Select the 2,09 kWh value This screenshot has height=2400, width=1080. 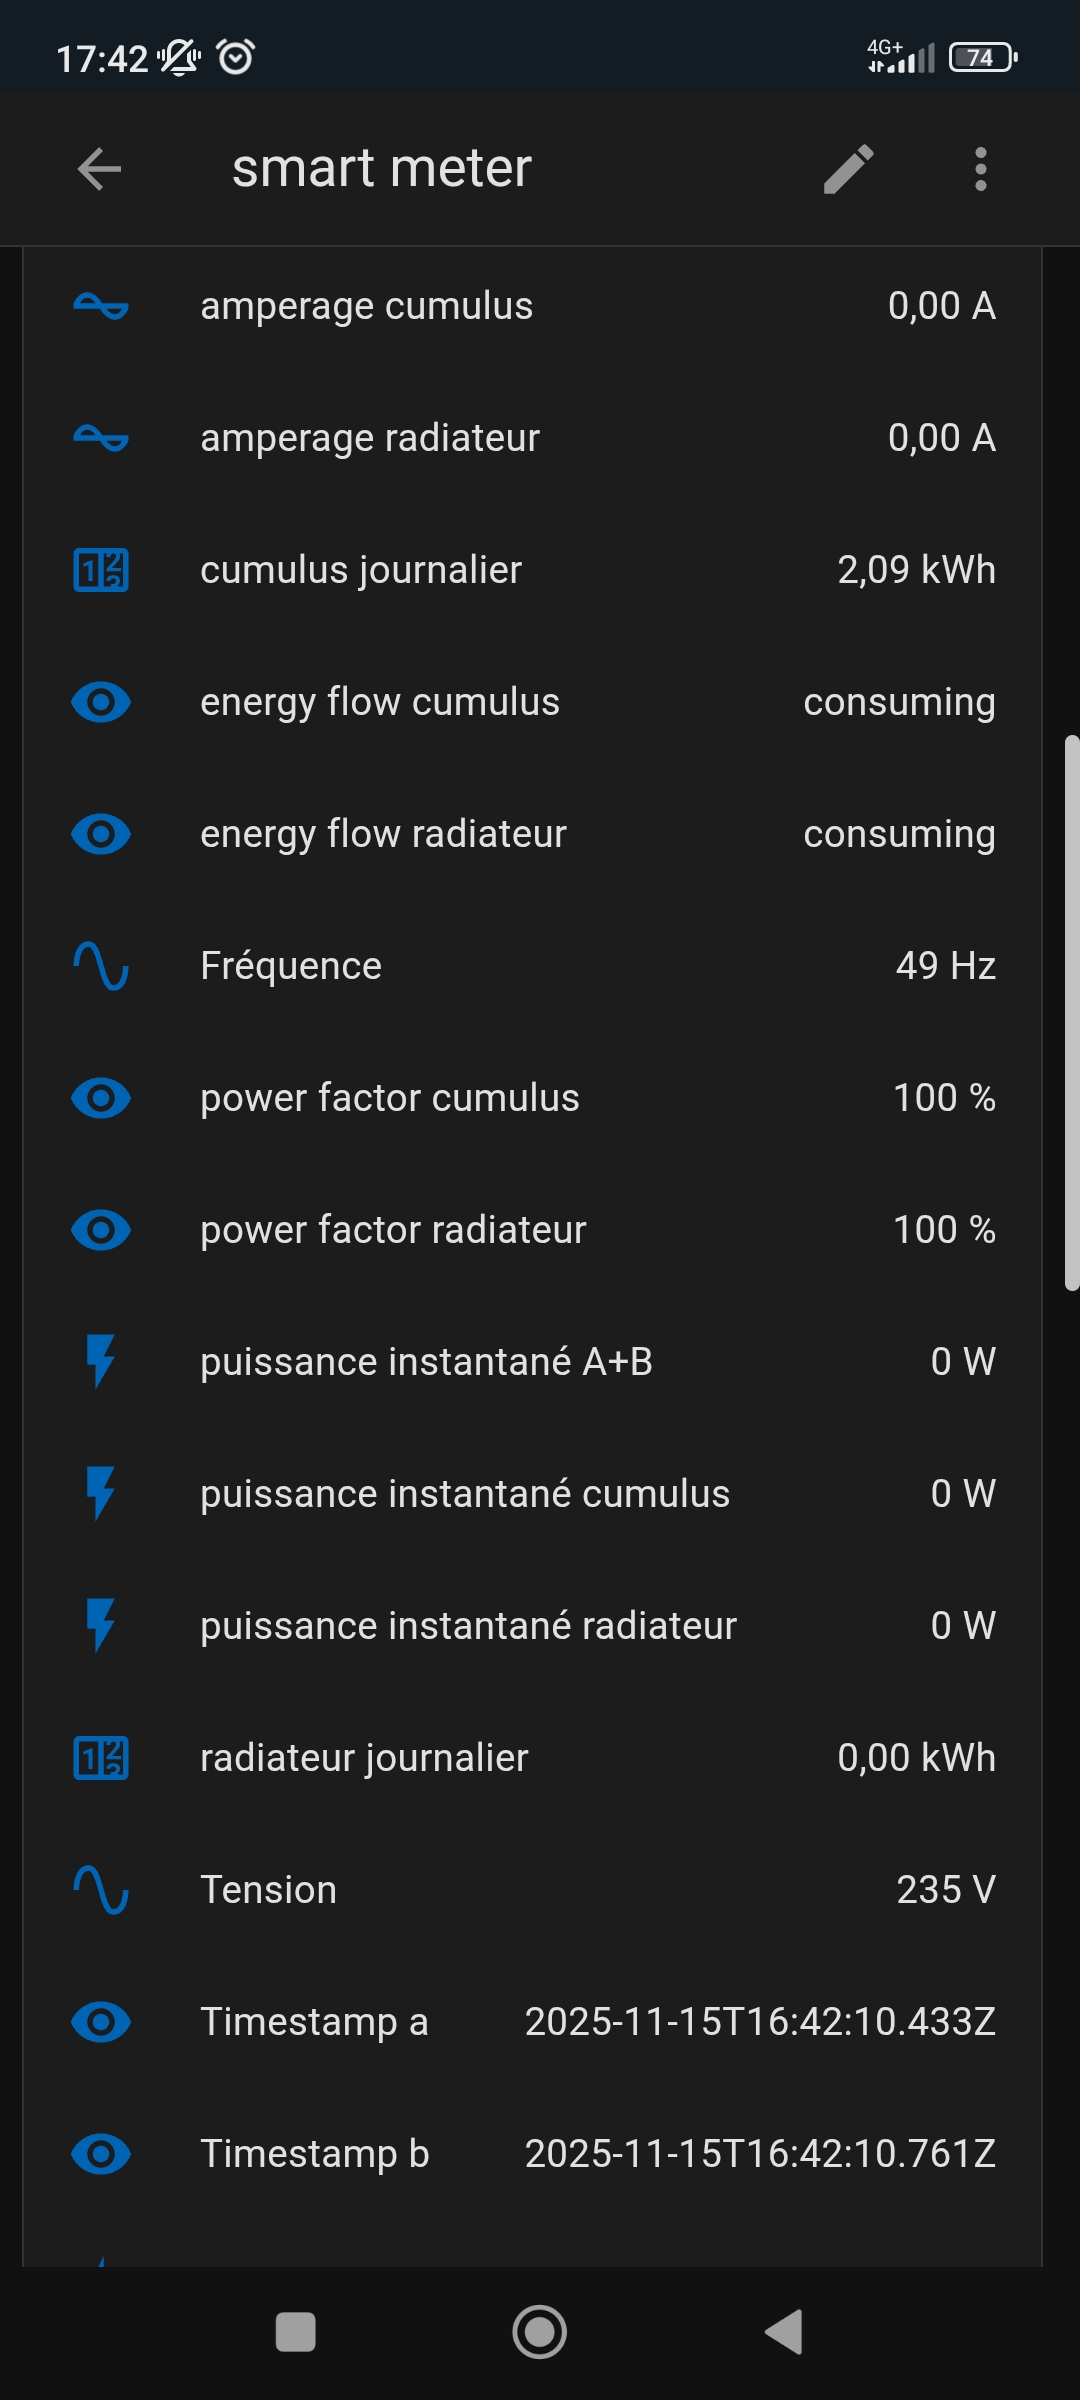click(916, 570)
